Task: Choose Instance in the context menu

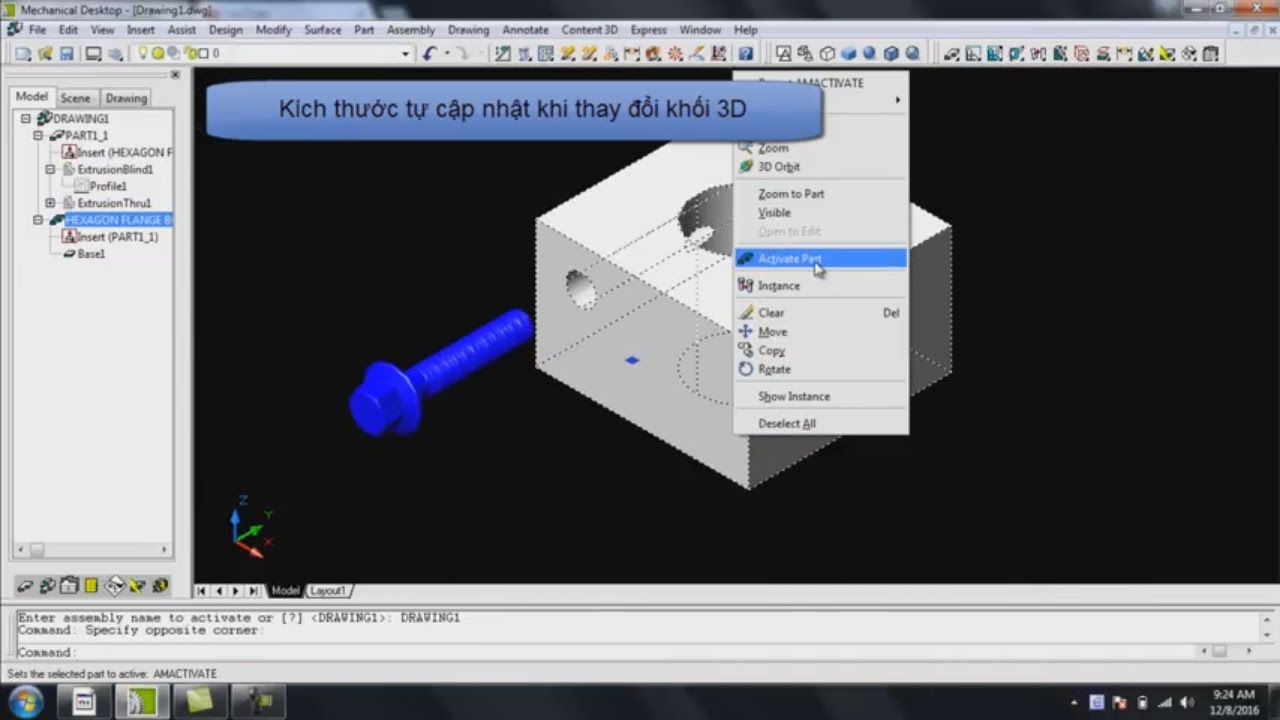Action: [x=779, y=286]
